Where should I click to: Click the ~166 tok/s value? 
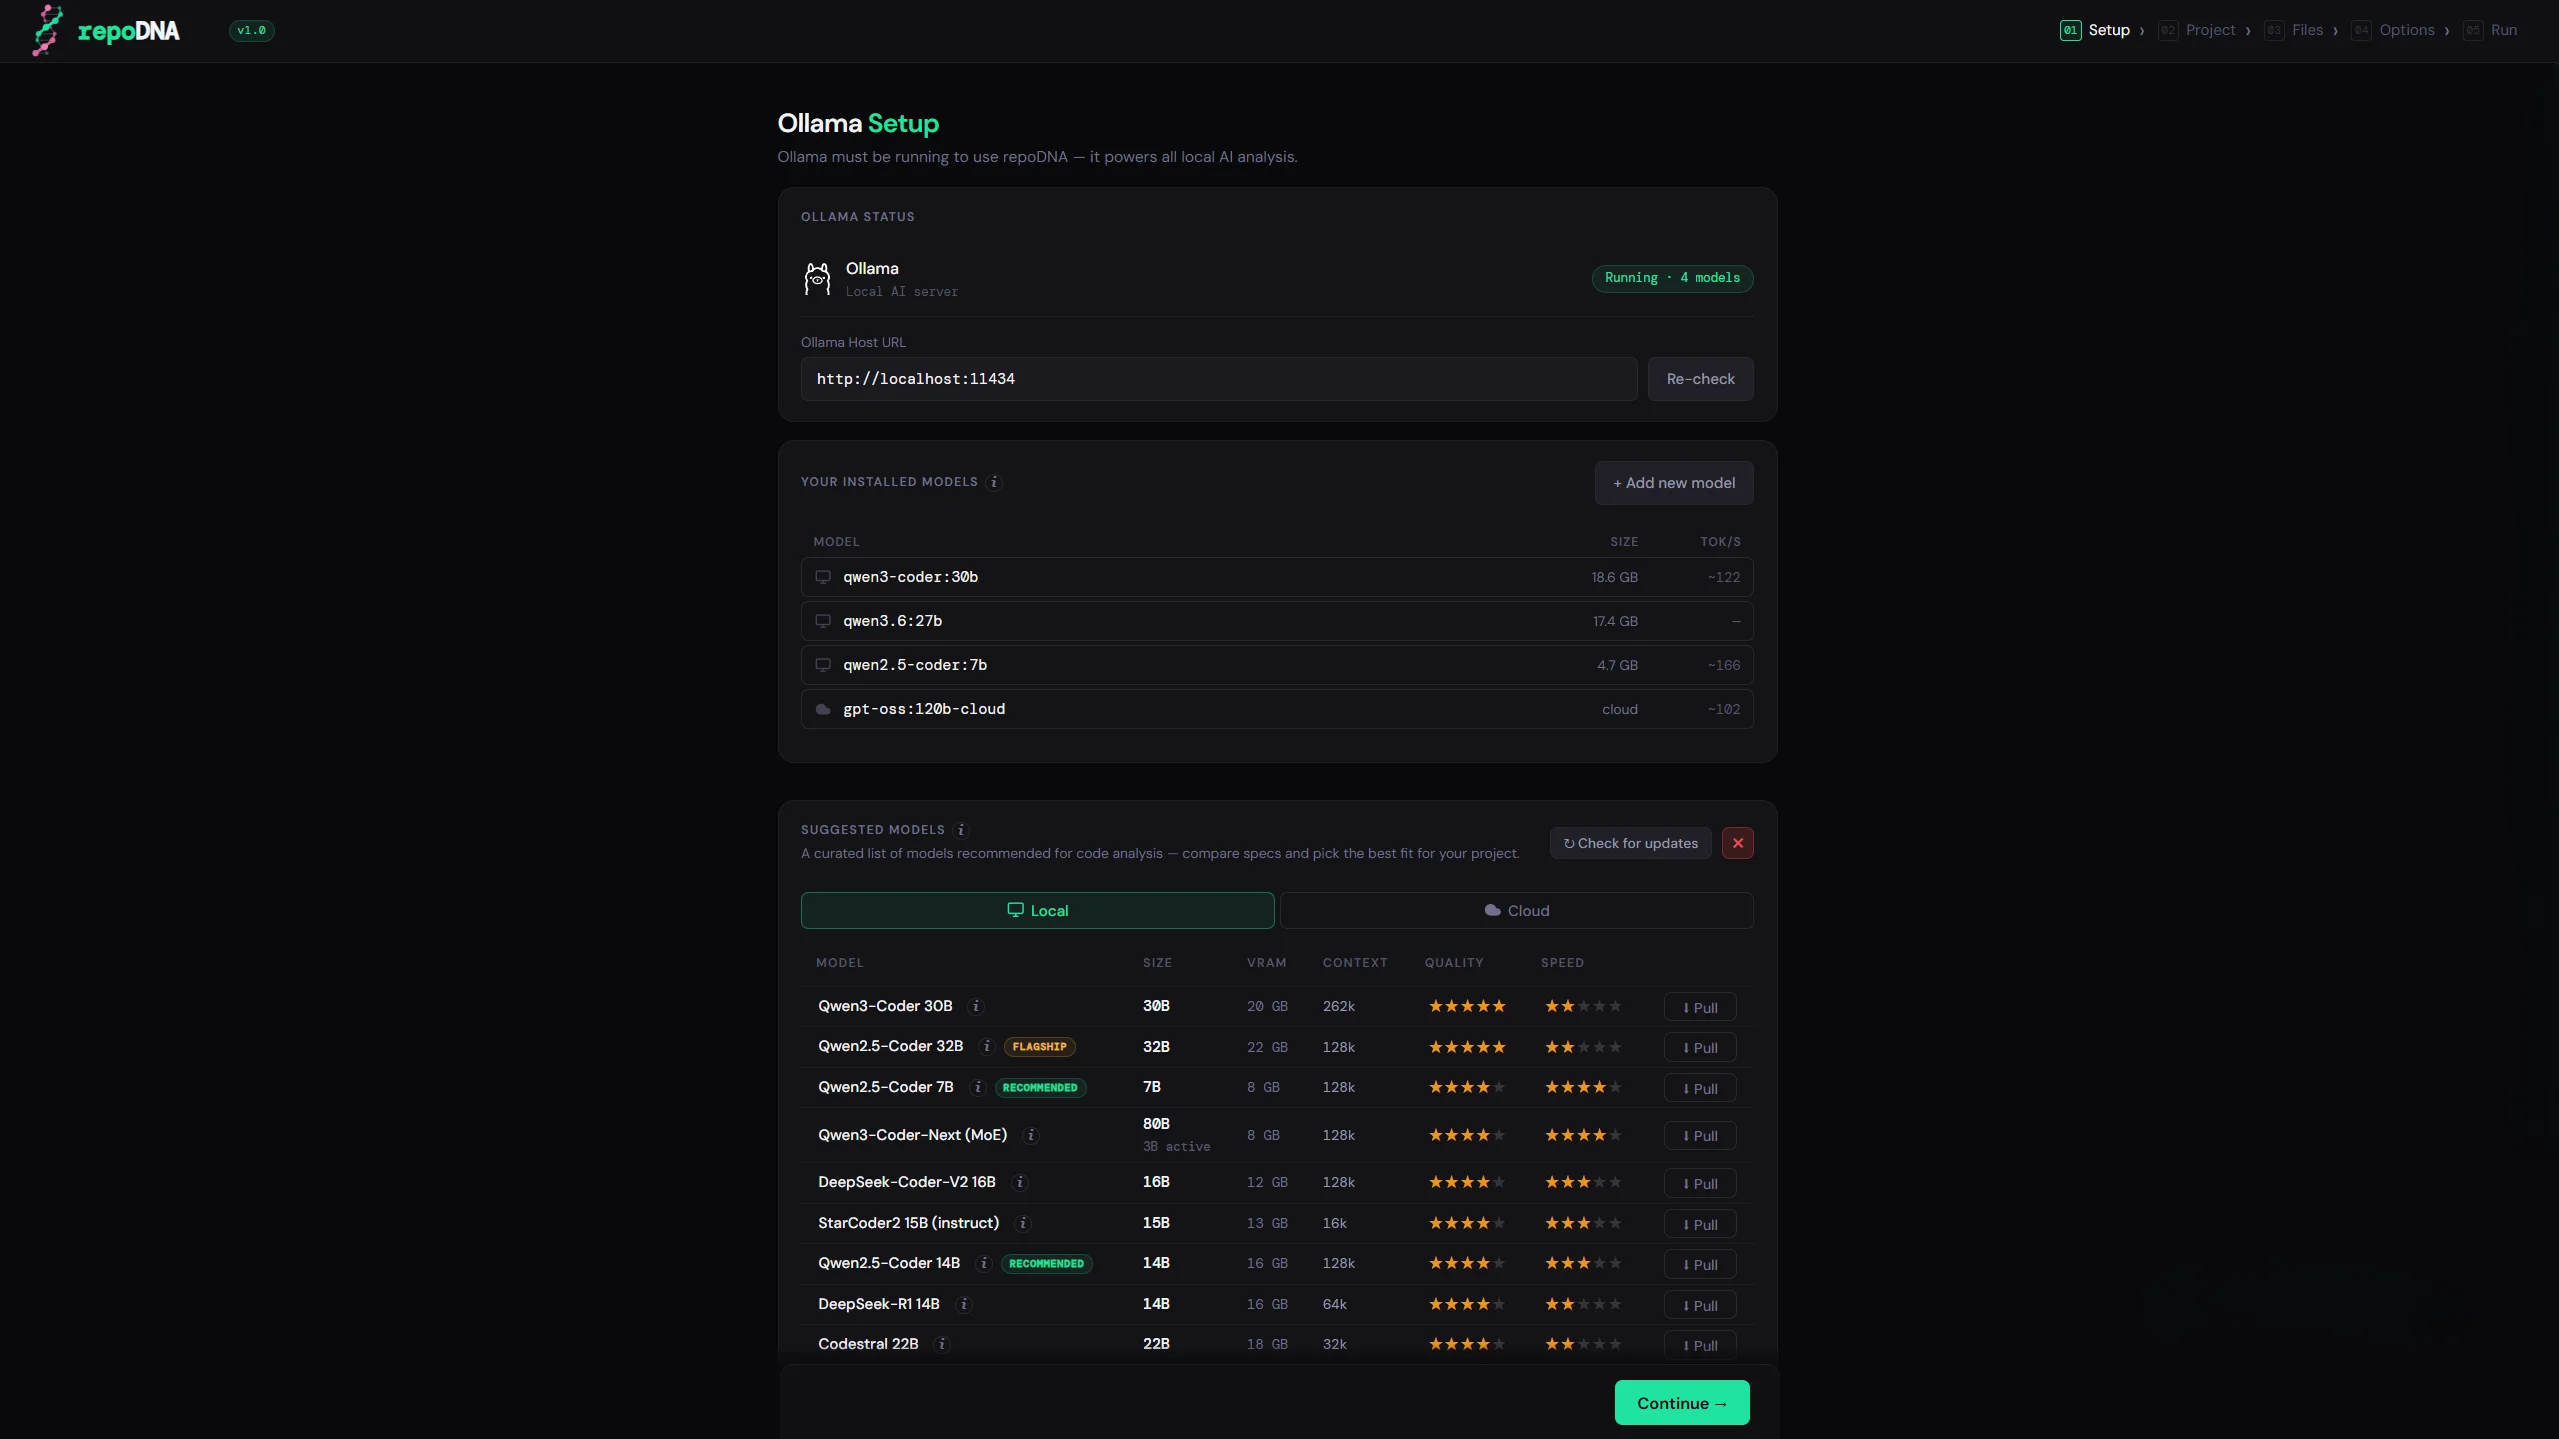(1723, 665)
